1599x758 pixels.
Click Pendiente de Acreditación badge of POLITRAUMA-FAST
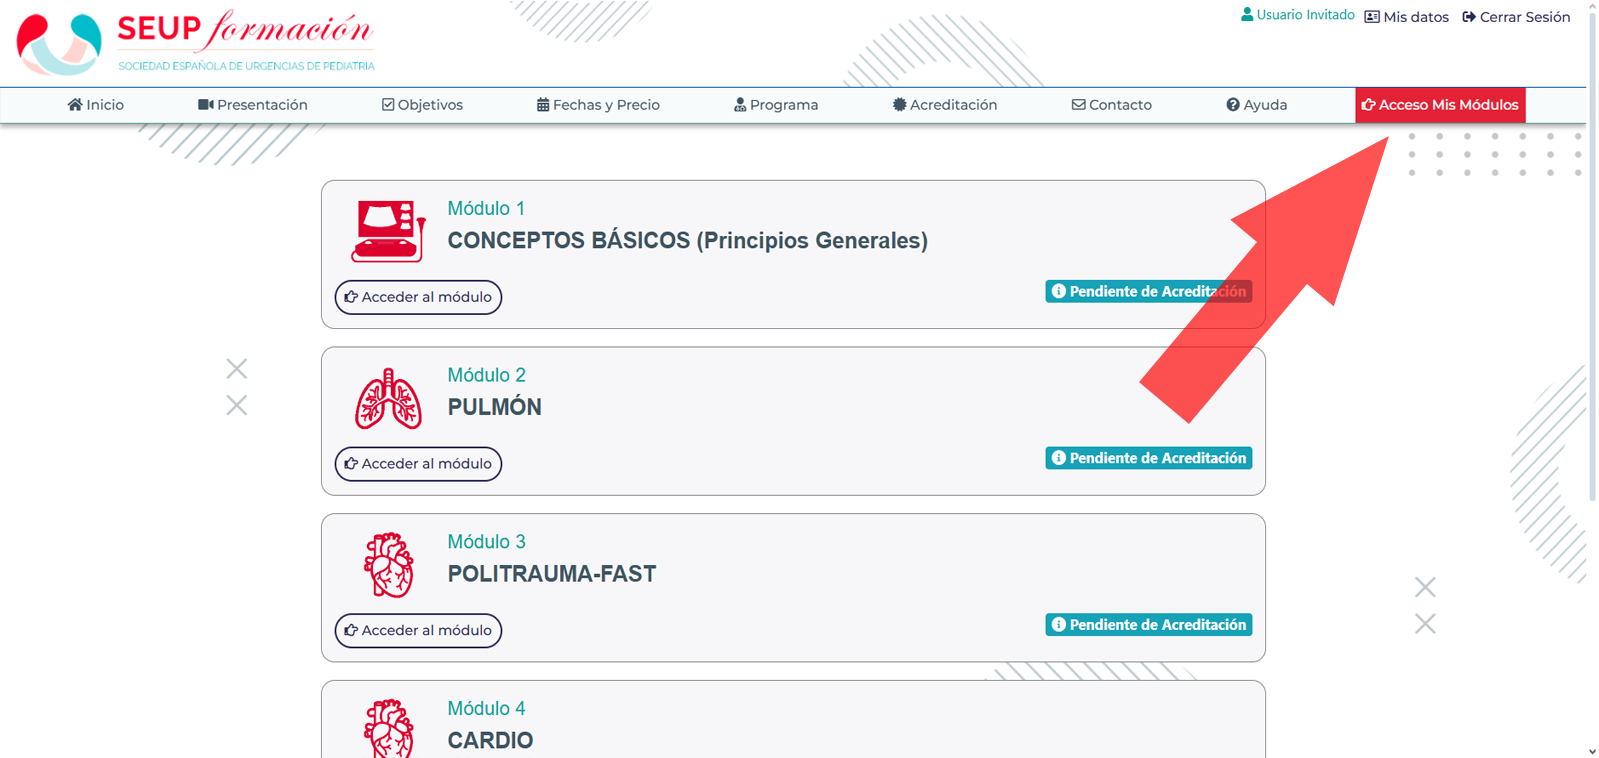pos(1149,625)
